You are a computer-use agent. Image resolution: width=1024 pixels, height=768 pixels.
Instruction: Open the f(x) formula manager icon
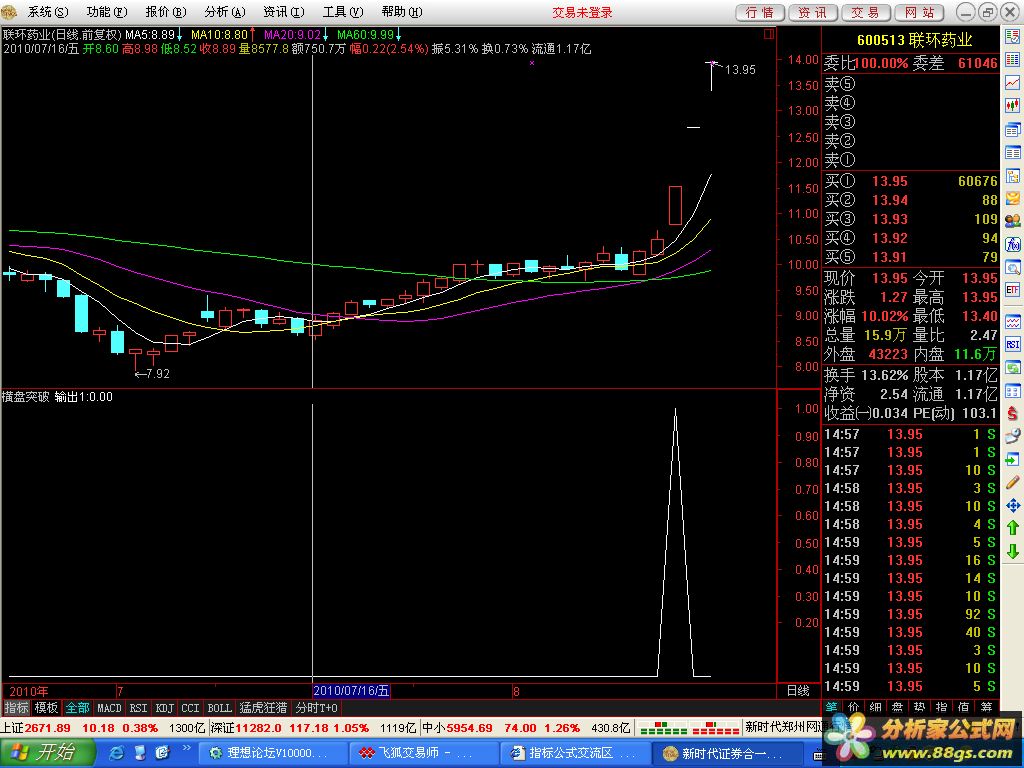1012,245
